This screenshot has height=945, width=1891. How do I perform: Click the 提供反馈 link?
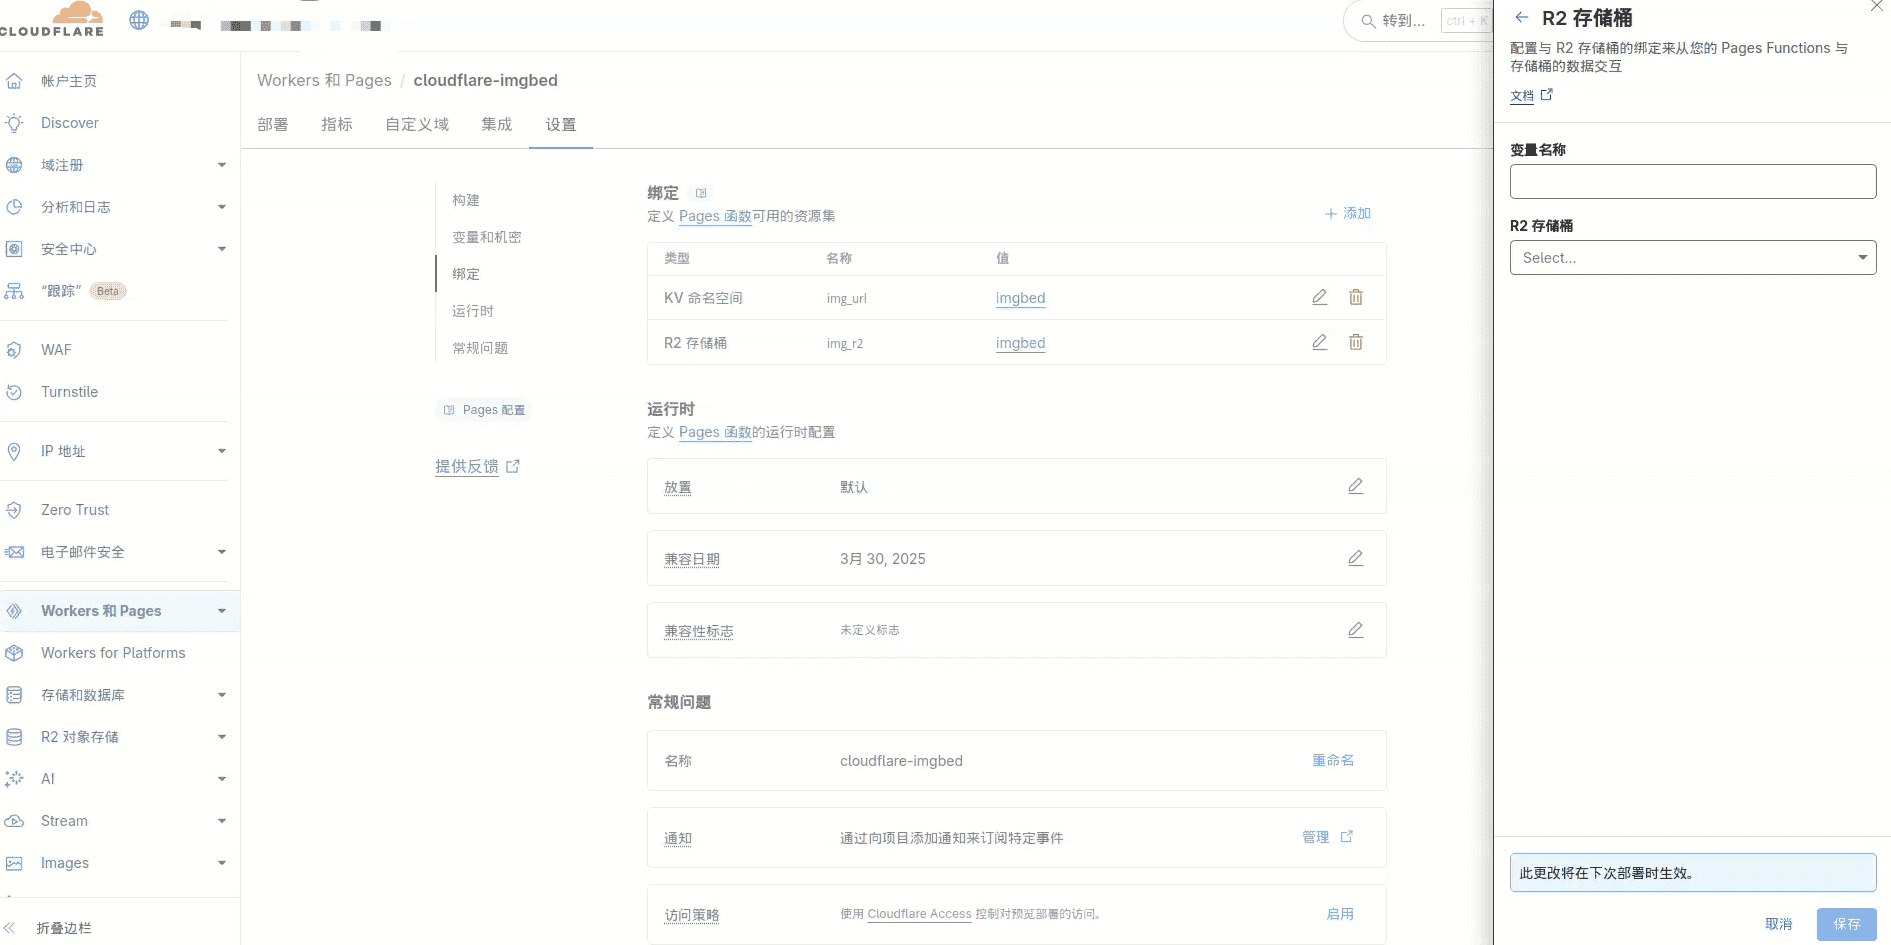tap(477, 466)
